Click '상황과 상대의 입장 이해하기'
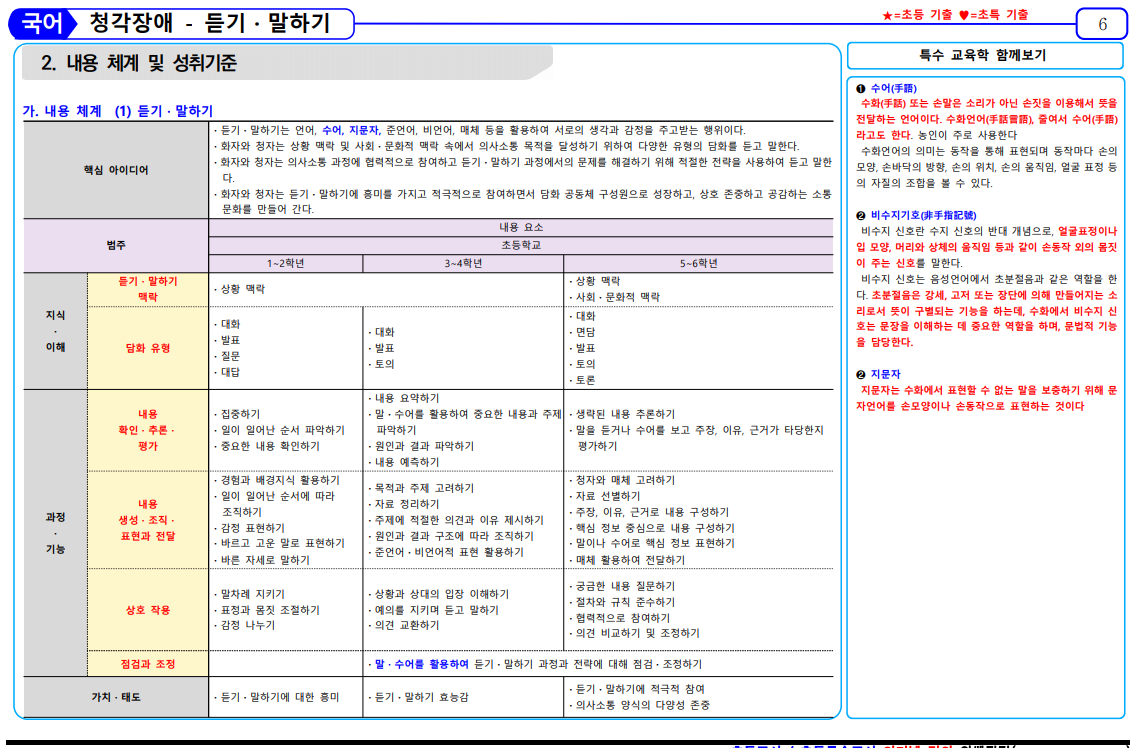This screenshot has height=748, width=1135. point(442,594)
